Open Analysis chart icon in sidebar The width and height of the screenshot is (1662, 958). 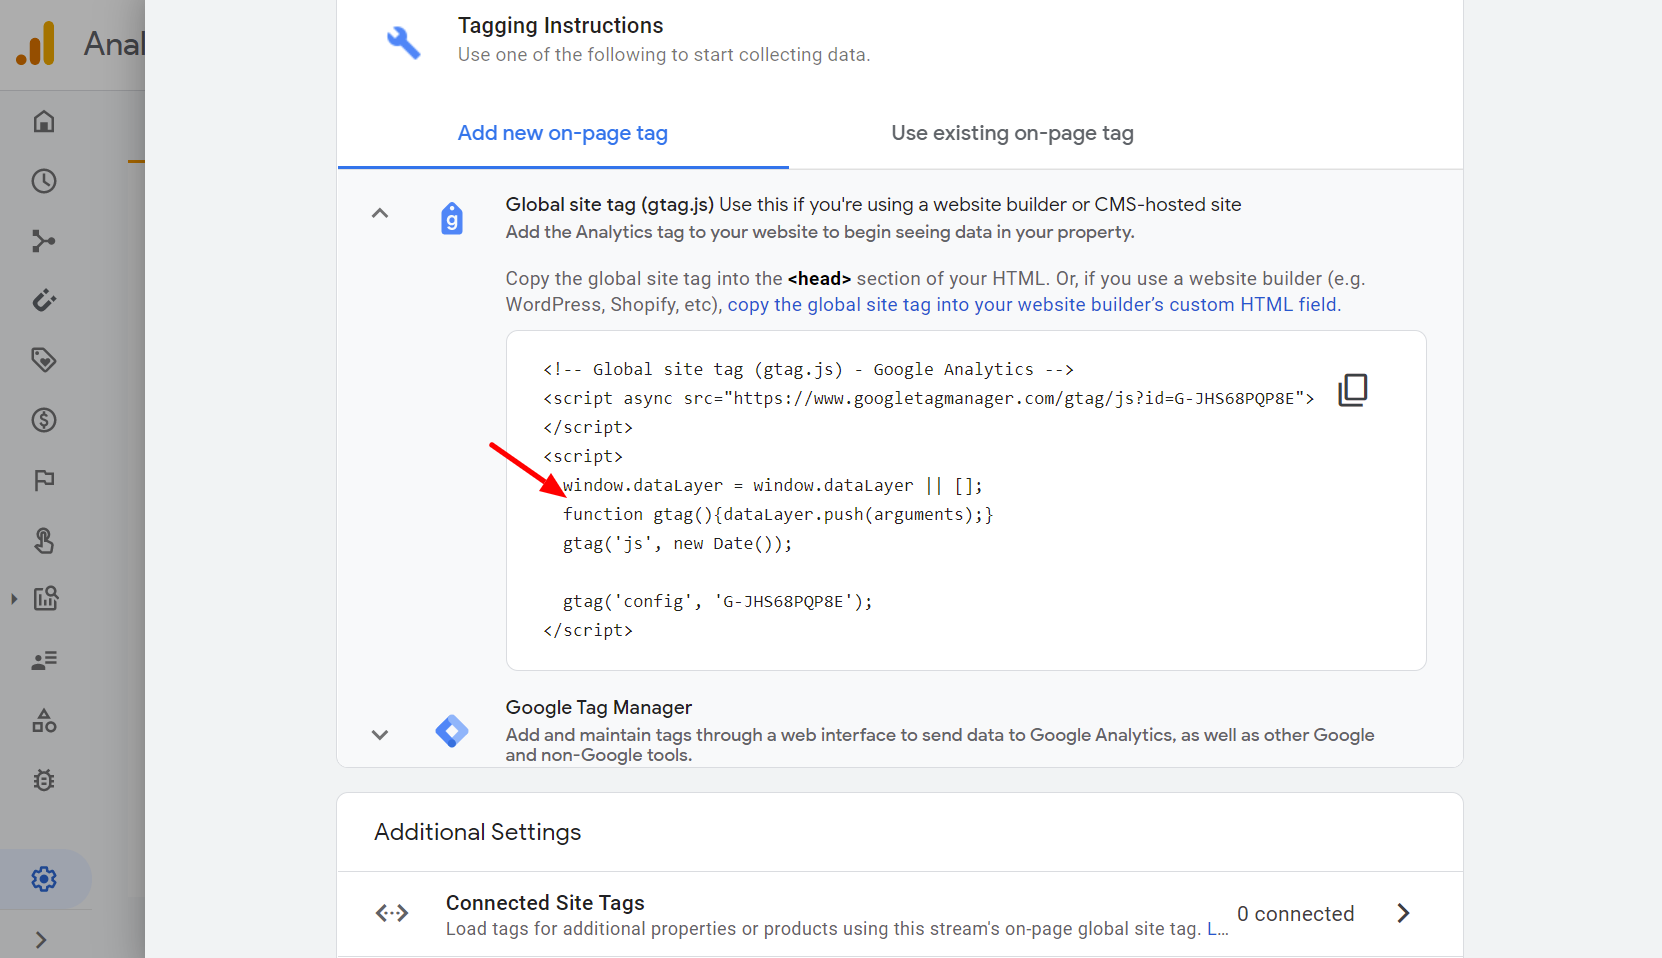(46, 599)
